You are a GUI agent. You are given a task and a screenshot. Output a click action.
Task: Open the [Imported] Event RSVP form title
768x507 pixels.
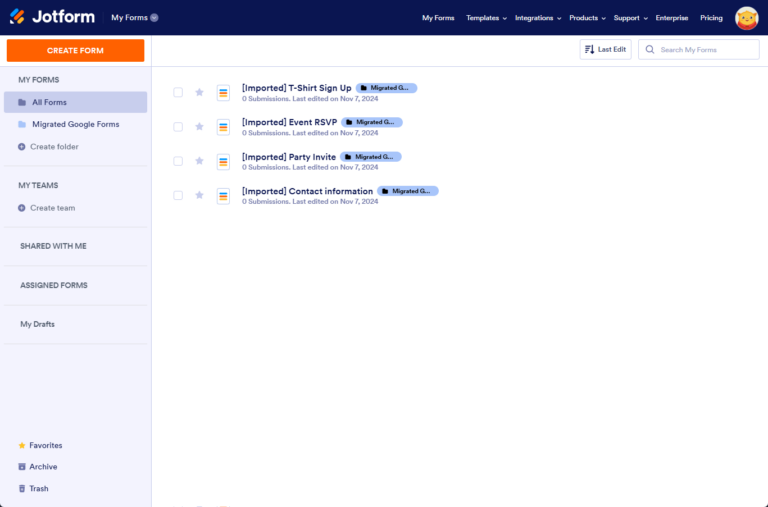(x=289, y=122)
